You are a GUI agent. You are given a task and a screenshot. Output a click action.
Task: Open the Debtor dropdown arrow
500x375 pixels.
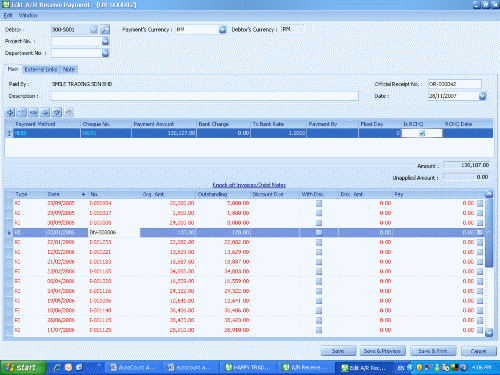coord(94,30)
